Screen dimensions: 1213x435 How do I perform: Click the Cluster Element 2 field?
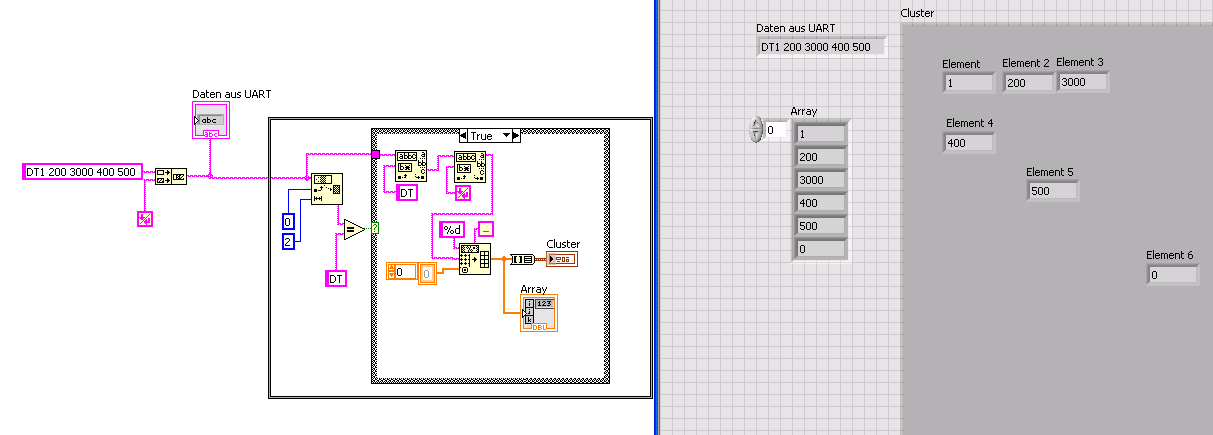tap(1029, 83)
